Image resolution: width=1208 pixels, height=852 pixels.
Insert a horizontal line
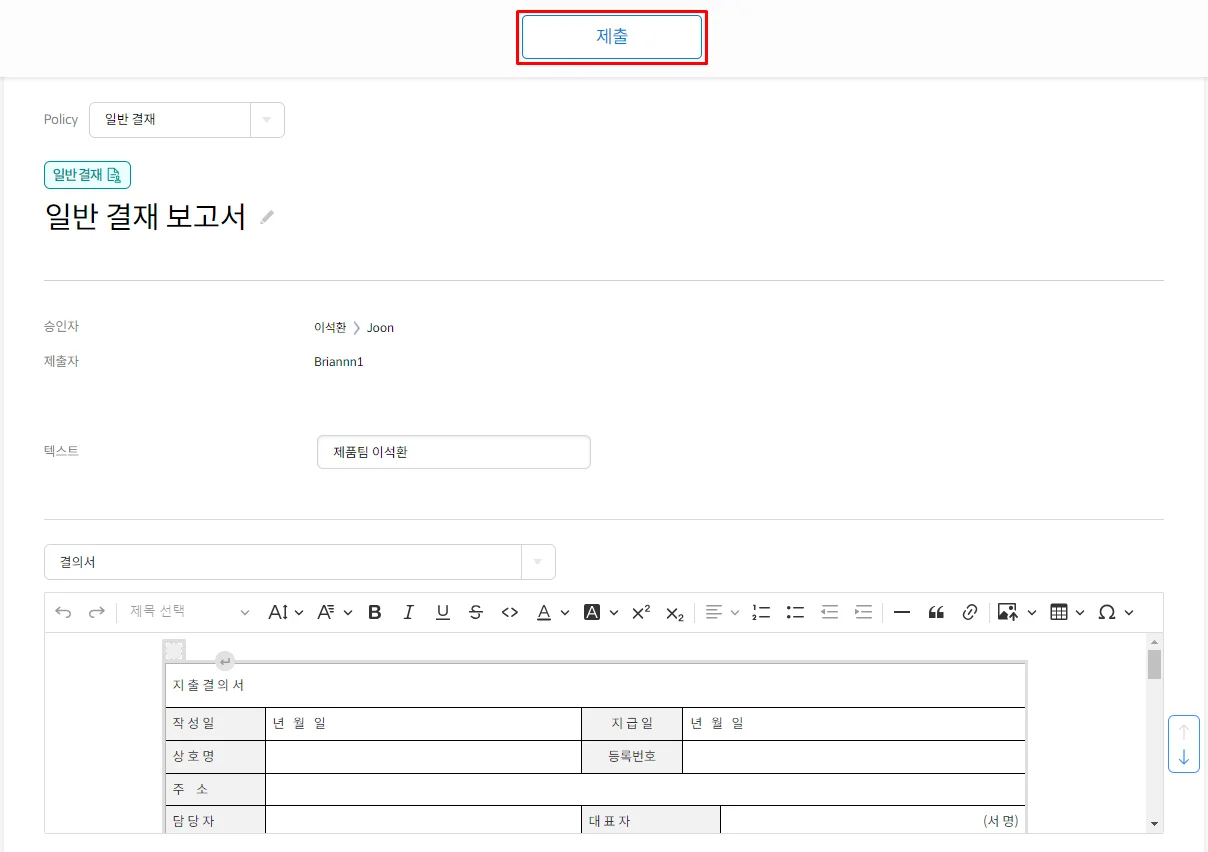click(x=902, y=612)
